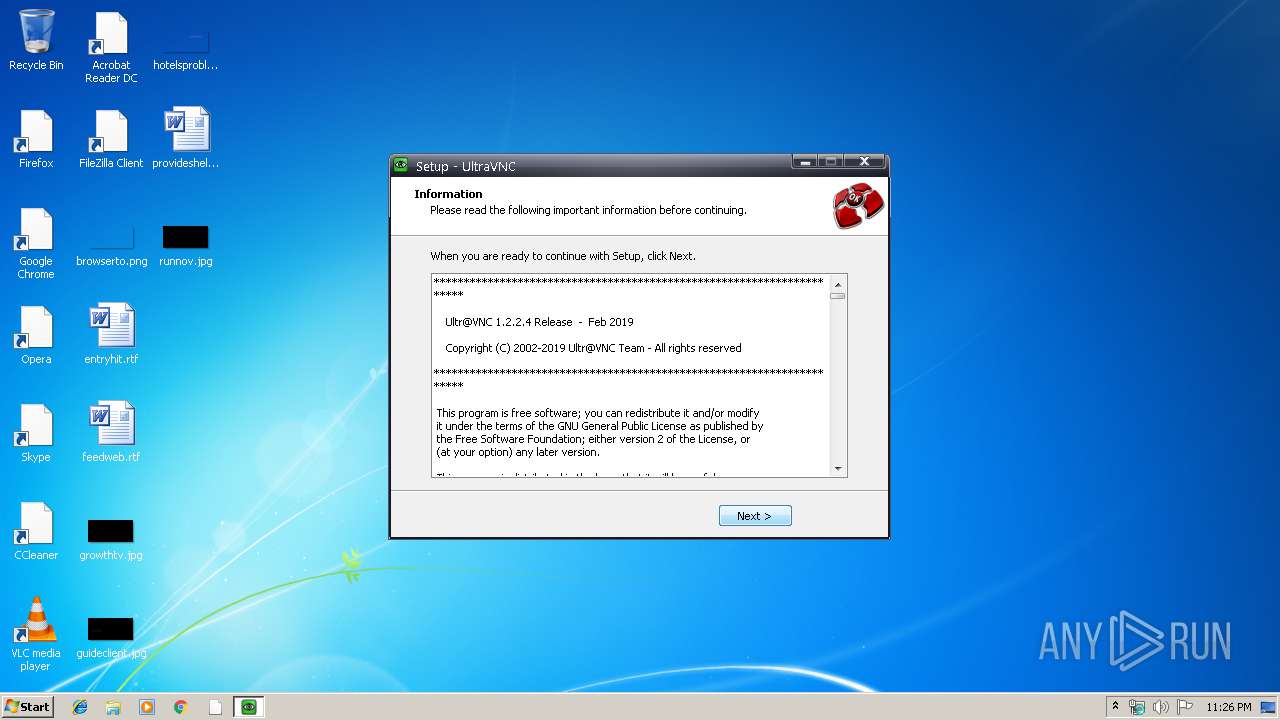Click the taskbar clock showing 11:26 PM
Screen dimensions: 1280x720
tap(1229, 707)
